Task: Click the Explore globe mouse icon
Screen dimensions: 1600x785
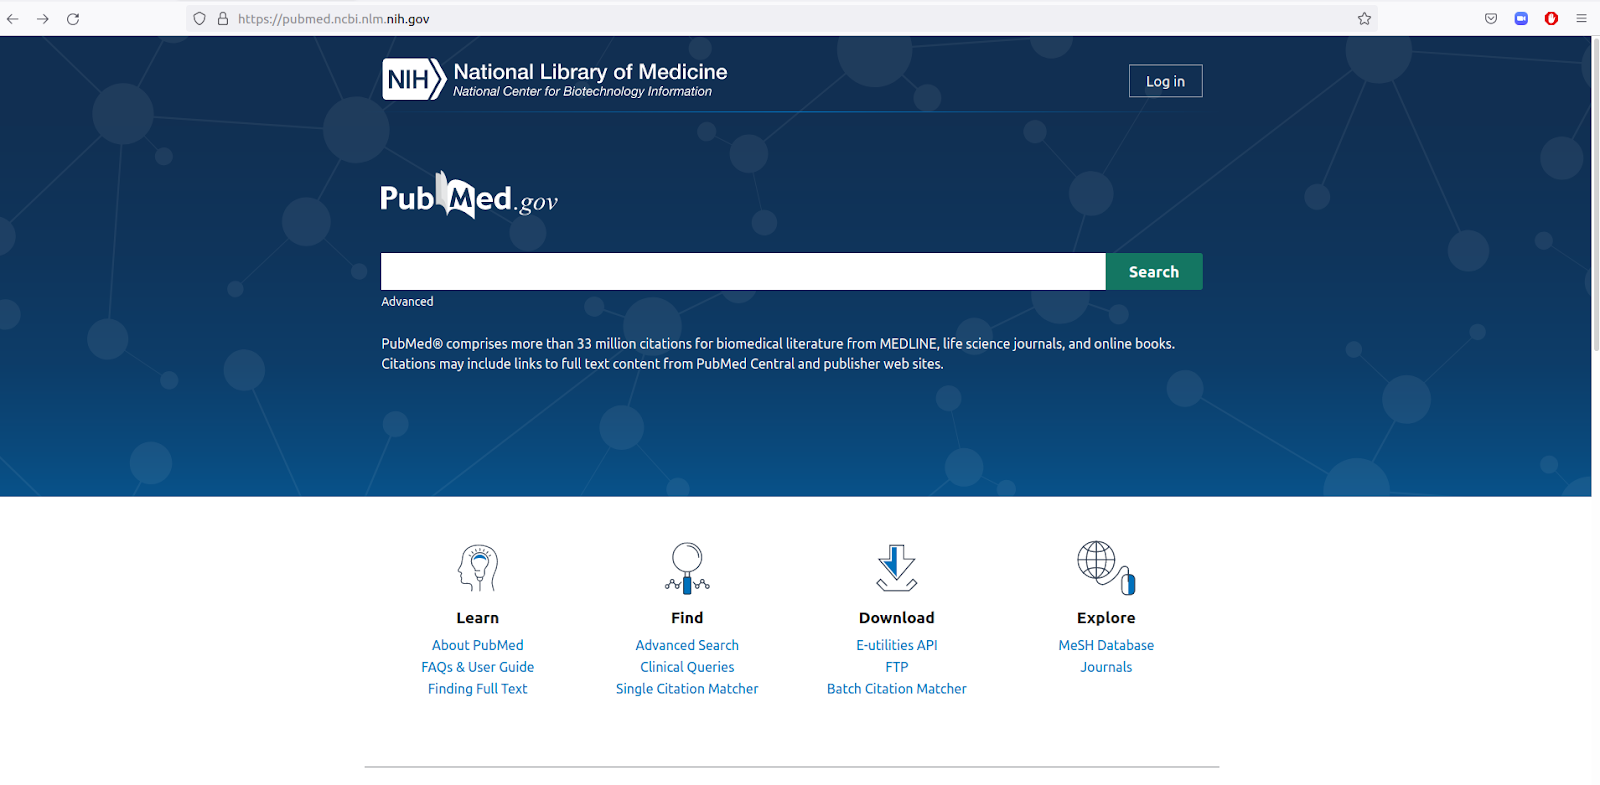Action: pos(1106,568)
